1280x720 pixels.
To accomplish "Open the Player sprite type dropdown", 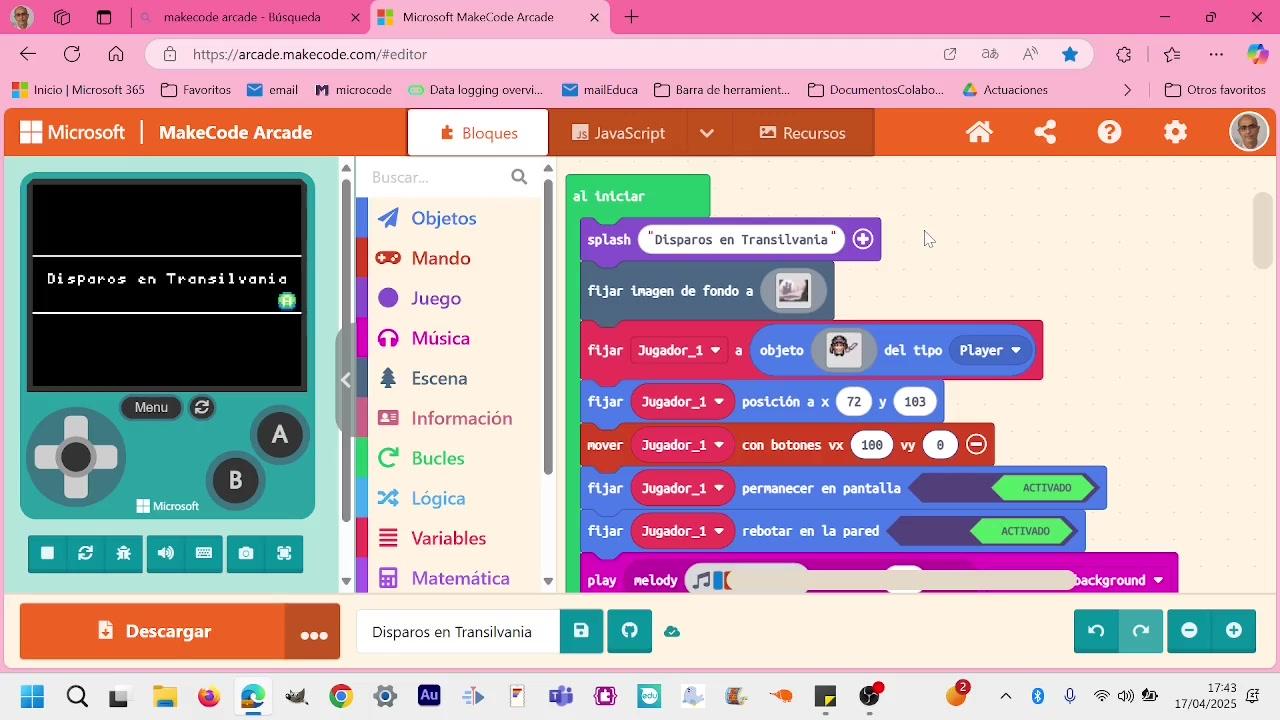I will tap(990, 351).
